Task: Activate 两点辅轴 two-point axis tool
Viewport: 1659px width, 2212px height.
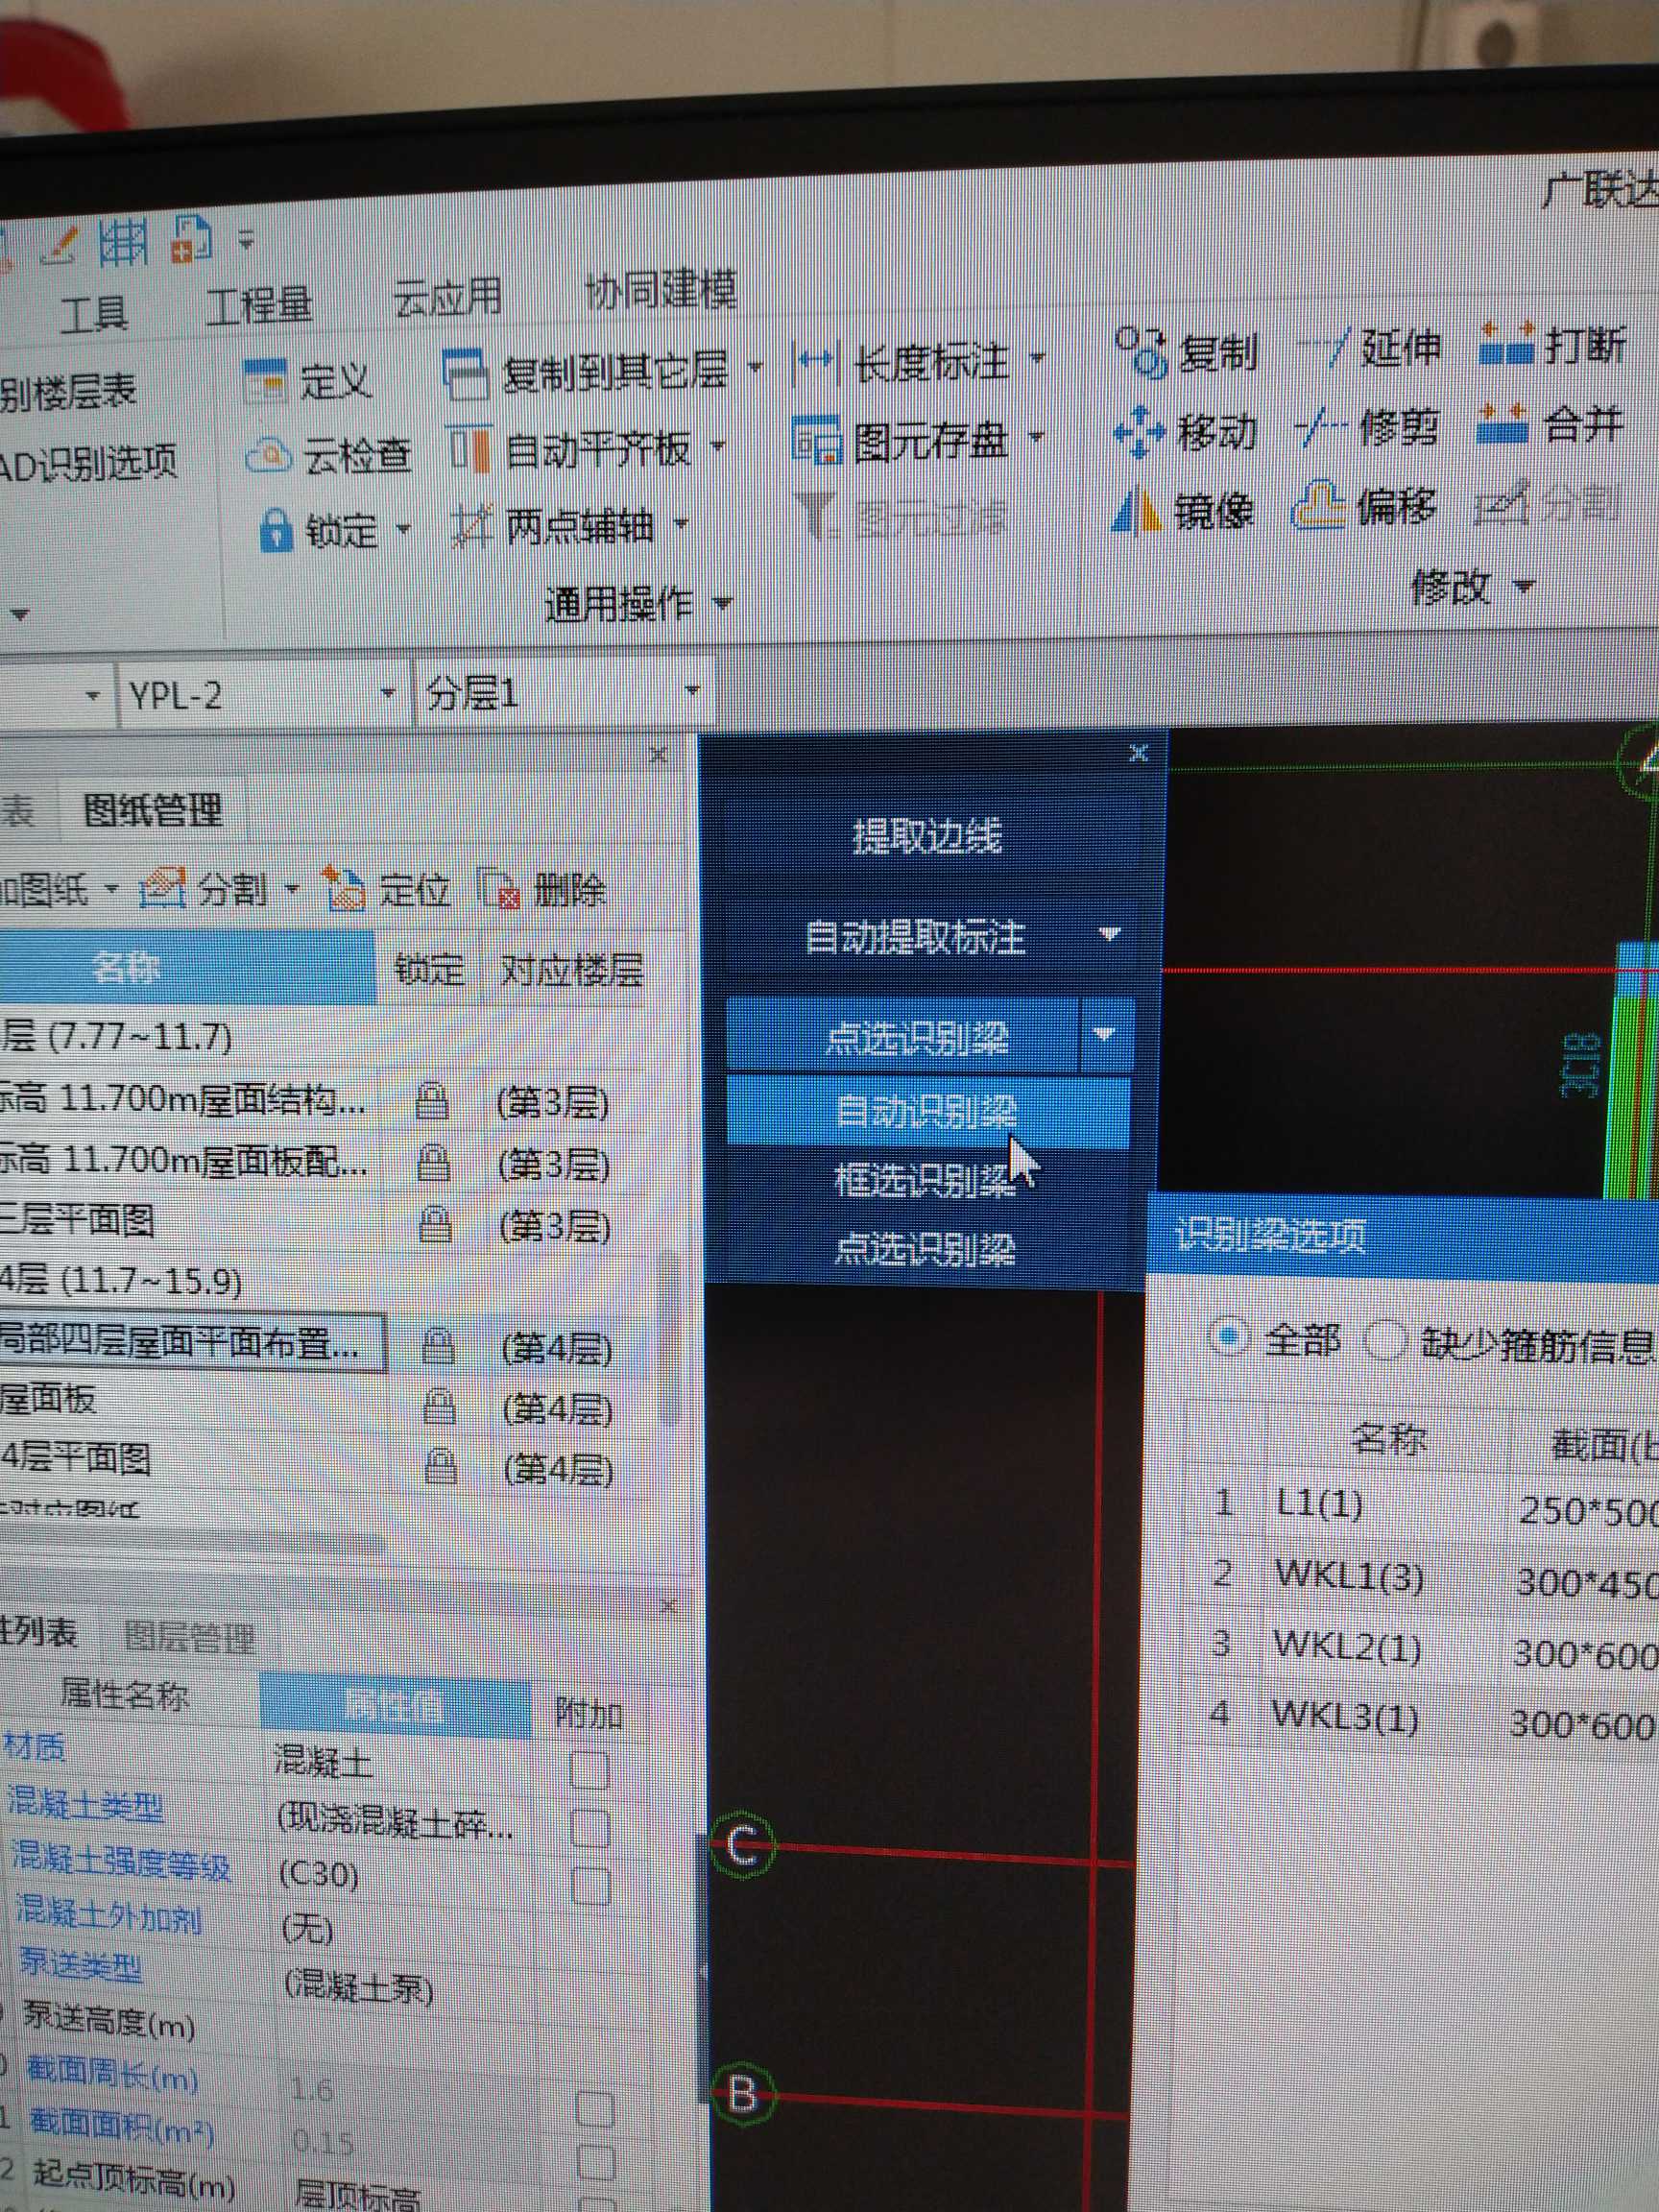Action: (553, 525)
